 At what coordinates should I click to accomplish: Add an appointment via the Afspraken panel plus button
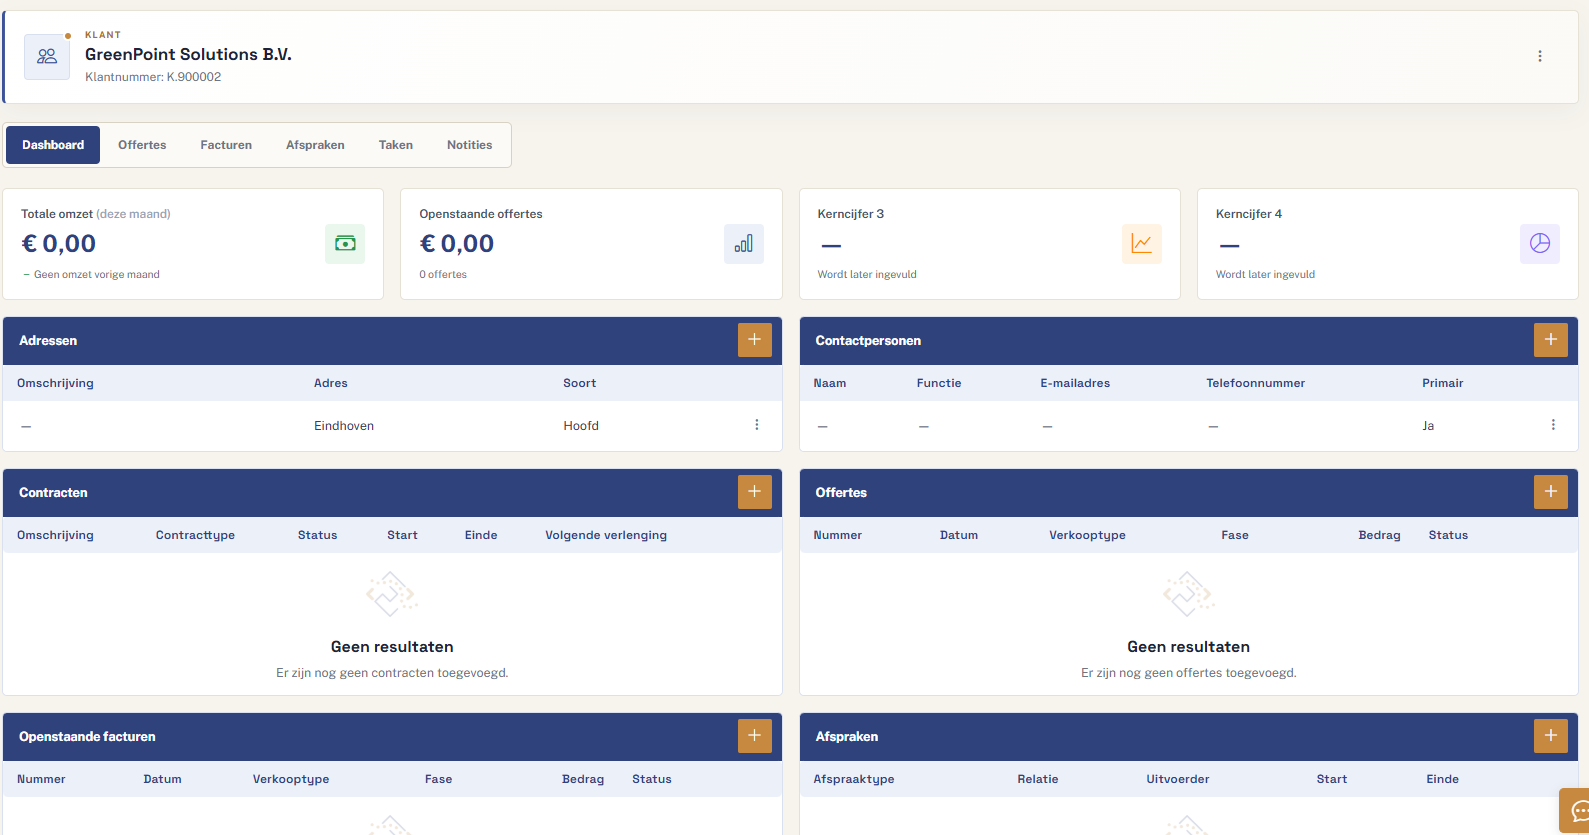point(1551,736)
